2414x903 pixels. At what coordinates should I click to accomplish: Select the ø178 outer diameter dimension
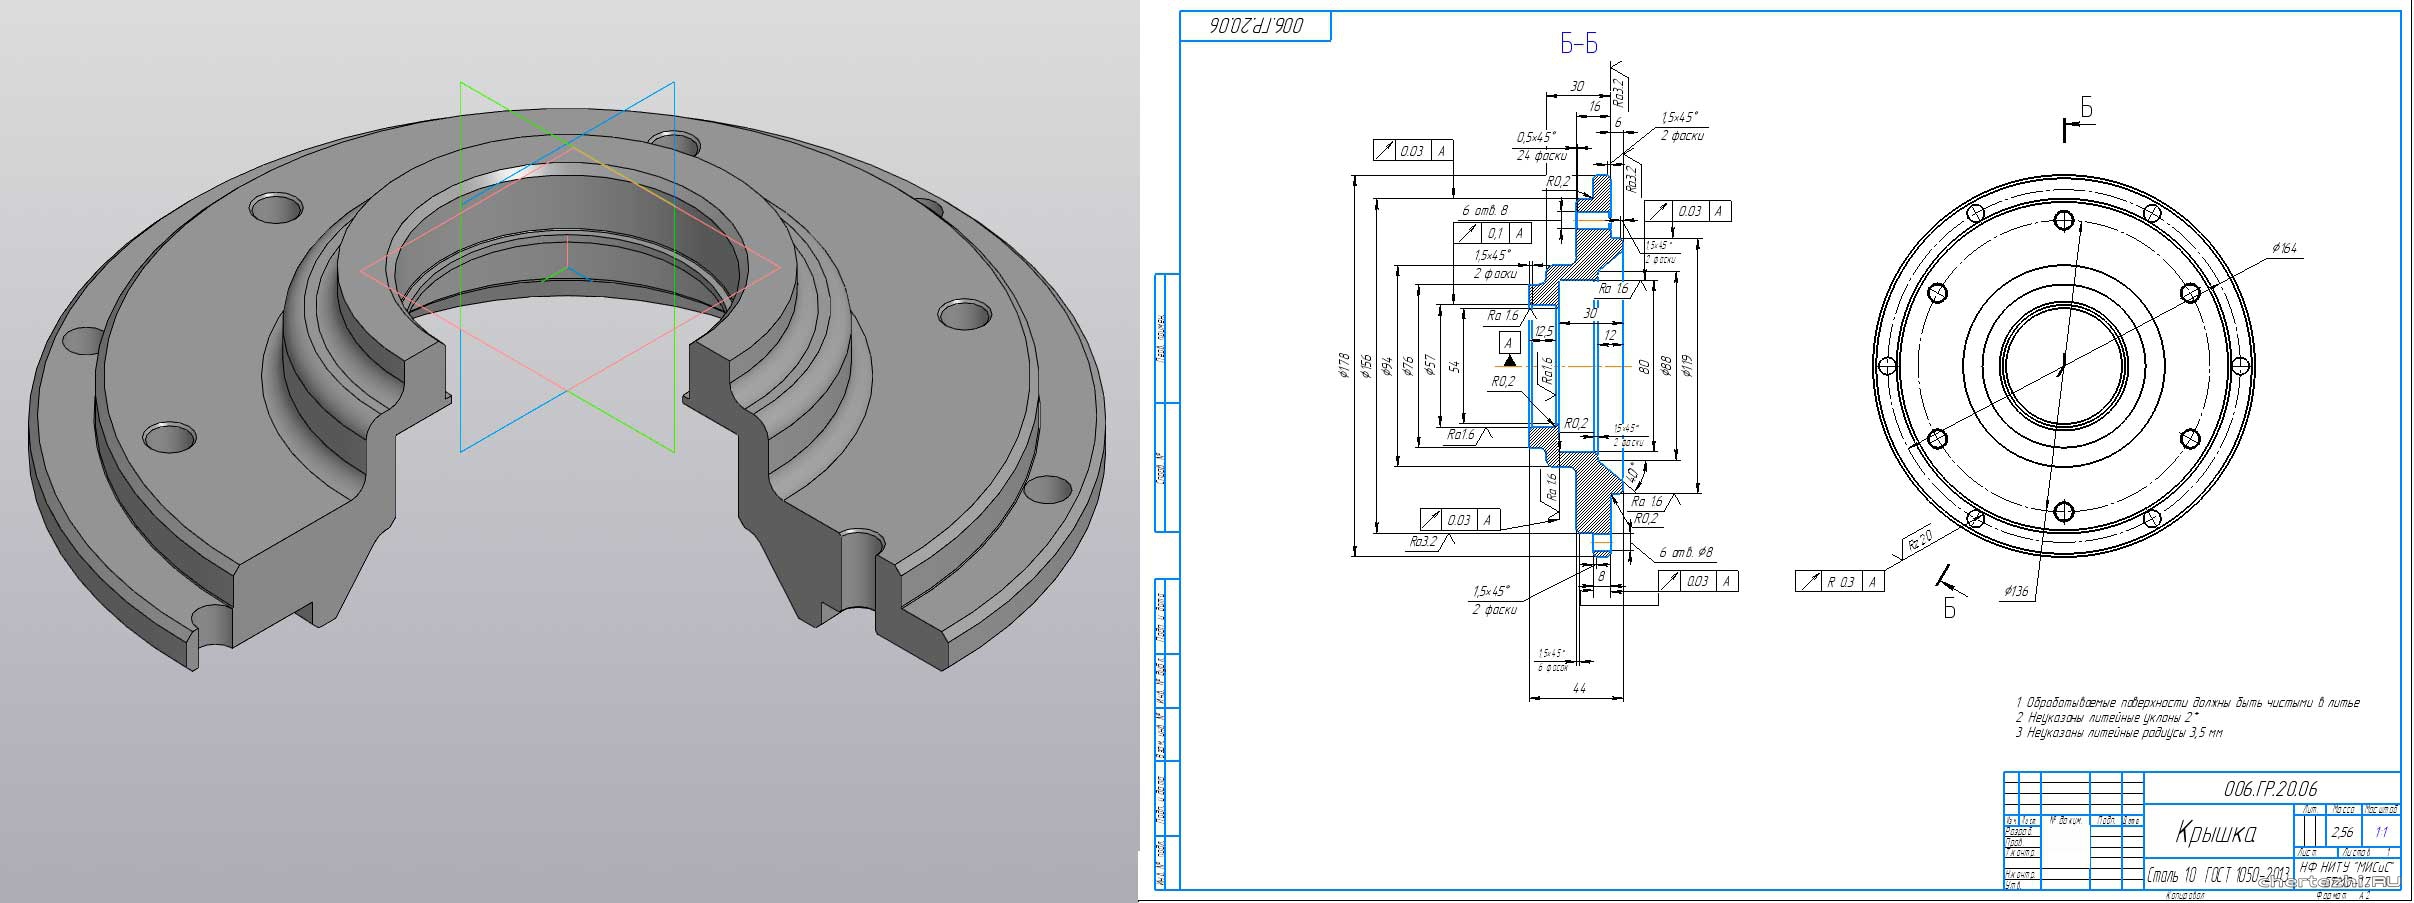click(1343, 366)
